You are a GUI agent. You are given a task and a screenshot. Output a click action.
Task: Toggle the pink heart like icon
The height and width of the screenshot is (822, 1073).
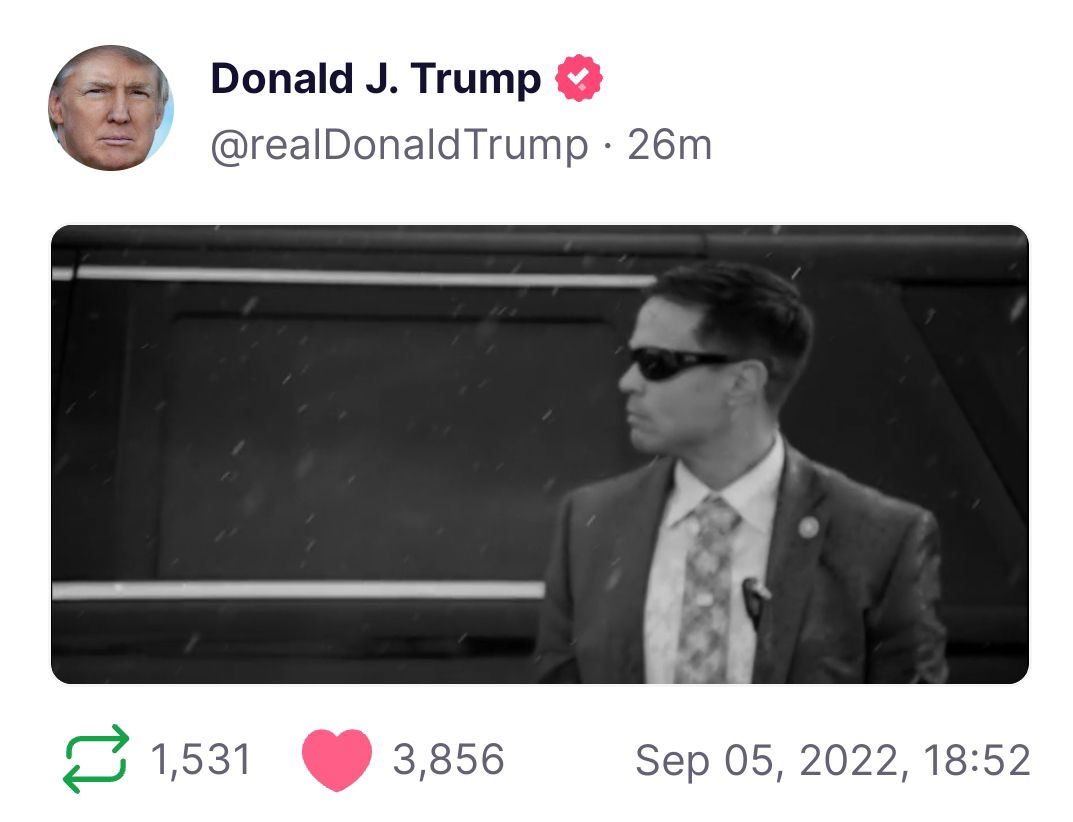pos(336,760)
